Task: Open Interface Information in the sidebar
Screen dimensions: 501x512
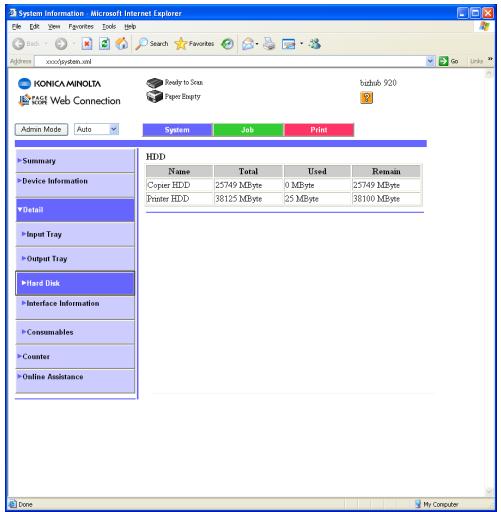Action: [x=75, y=307]
